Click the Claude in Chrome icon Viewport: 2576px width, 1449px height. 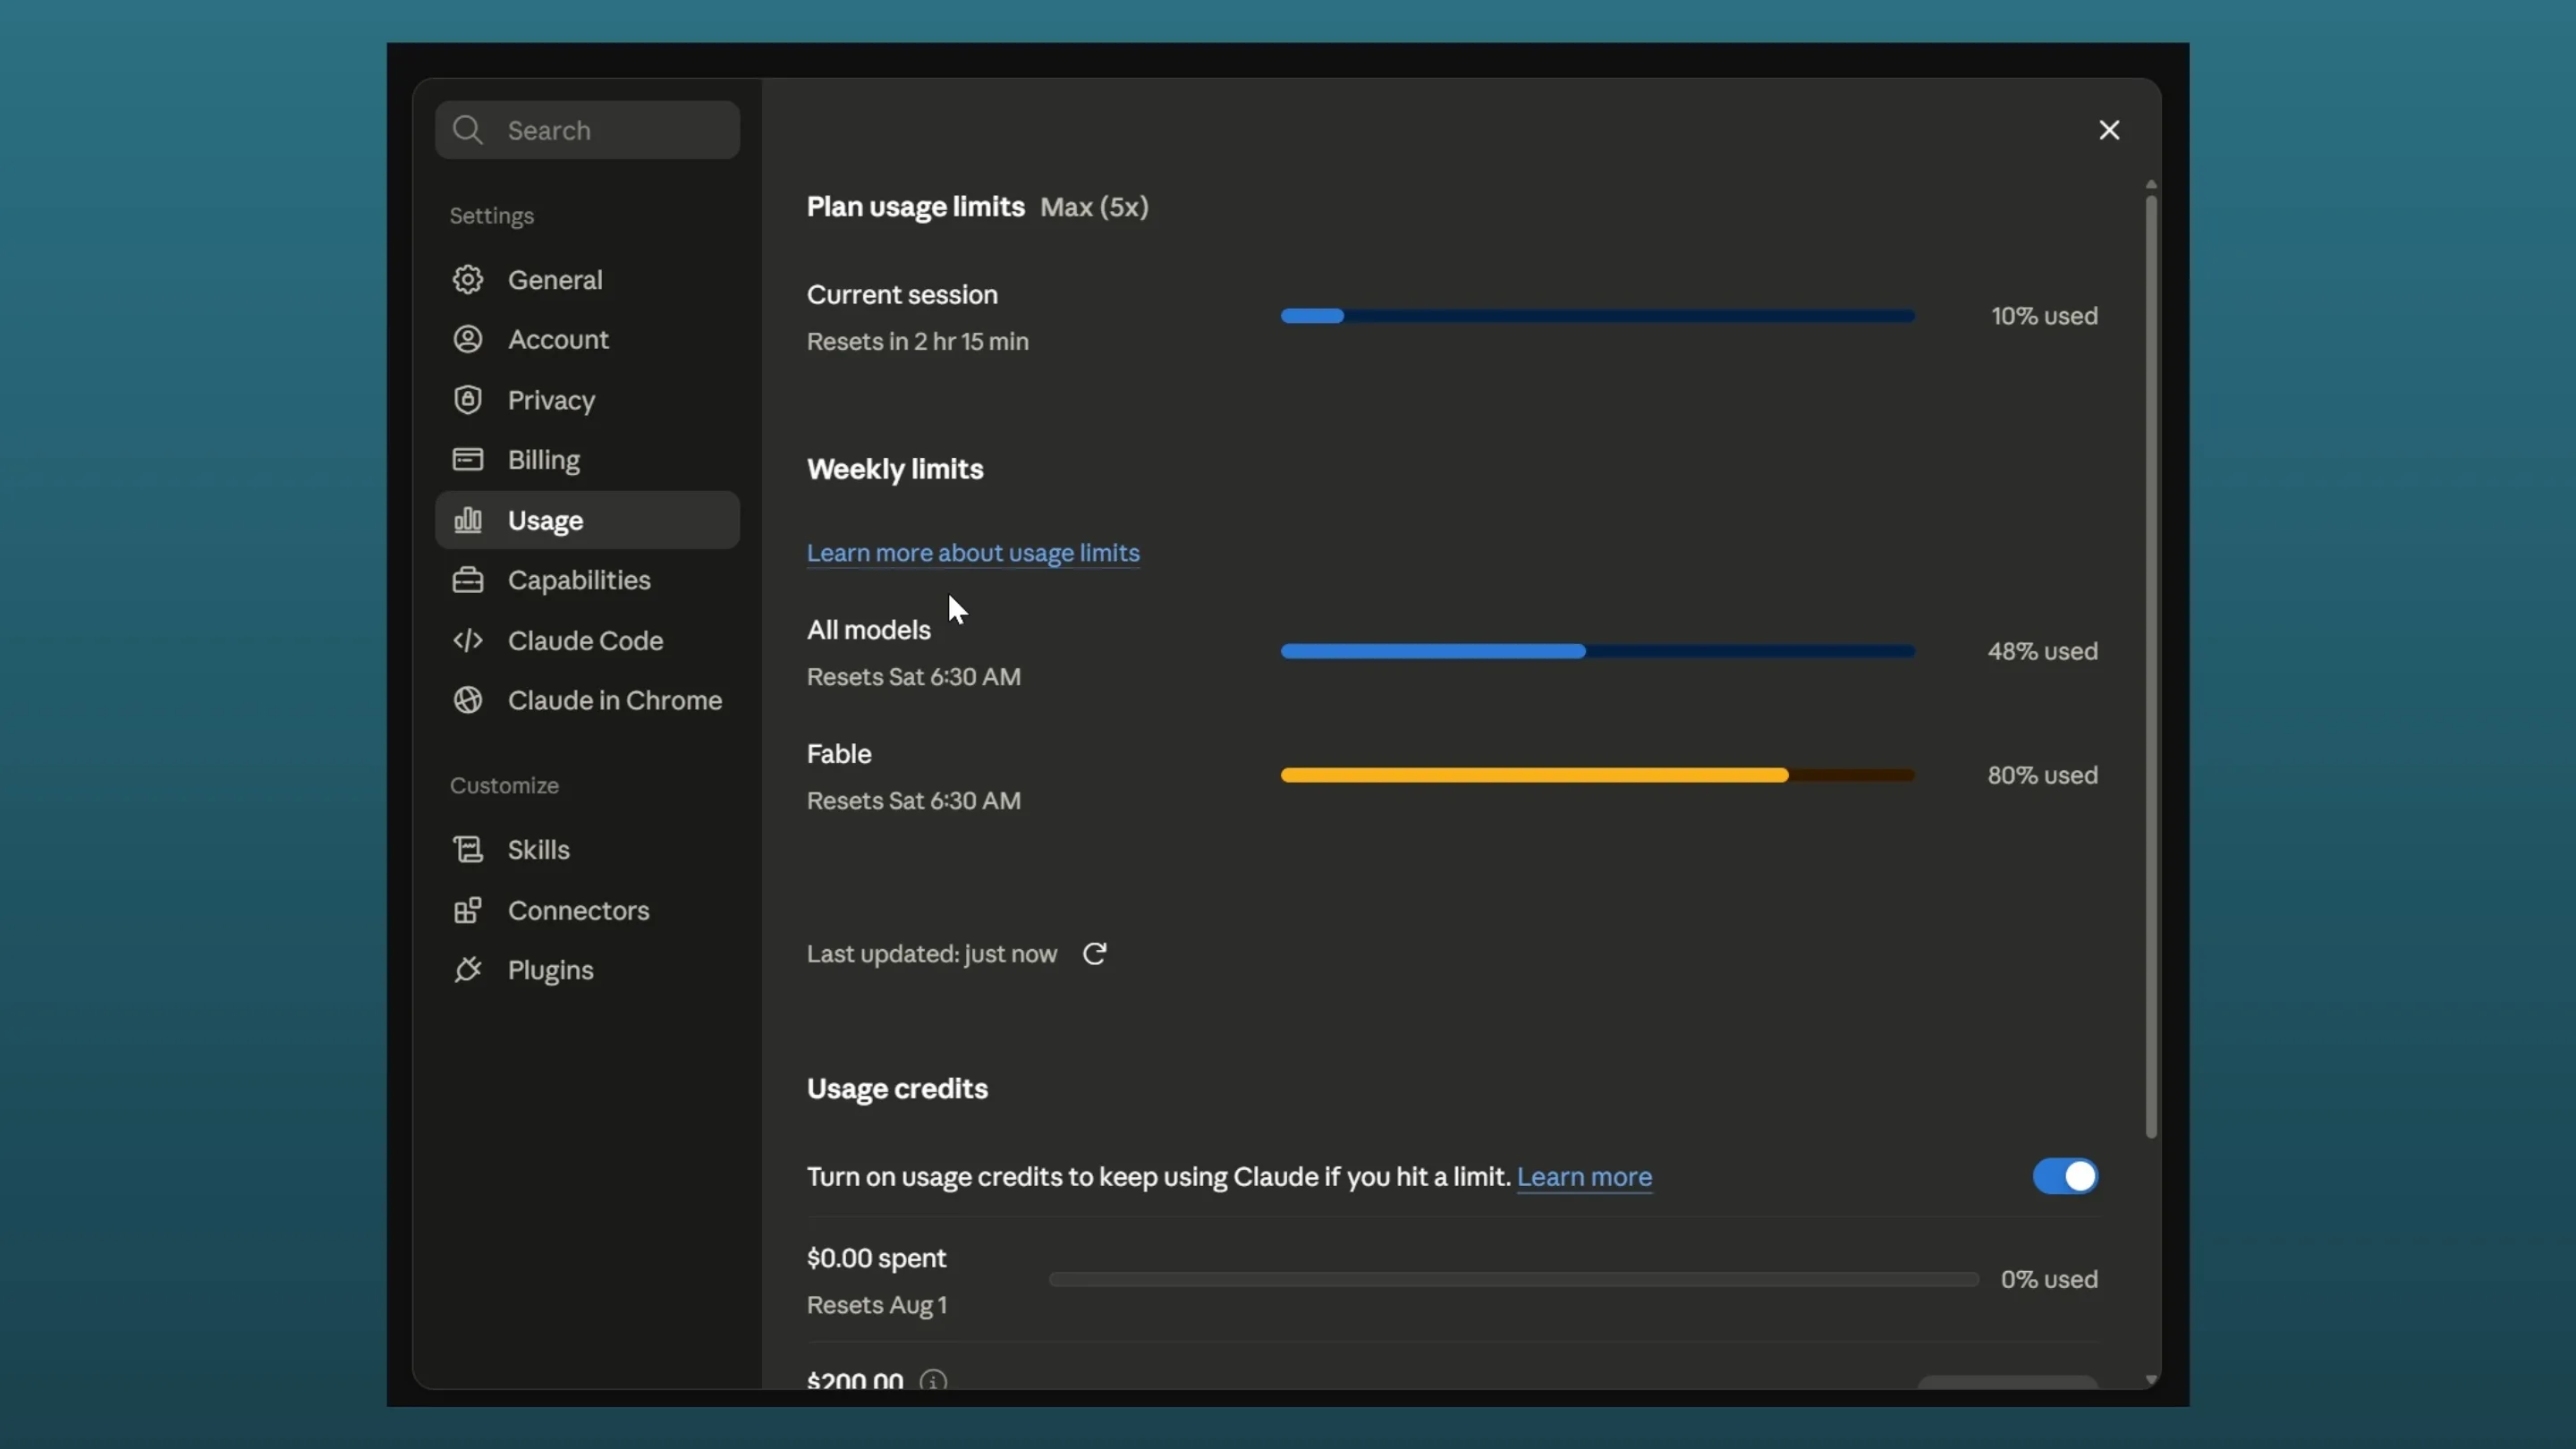(x=467, y=700)
